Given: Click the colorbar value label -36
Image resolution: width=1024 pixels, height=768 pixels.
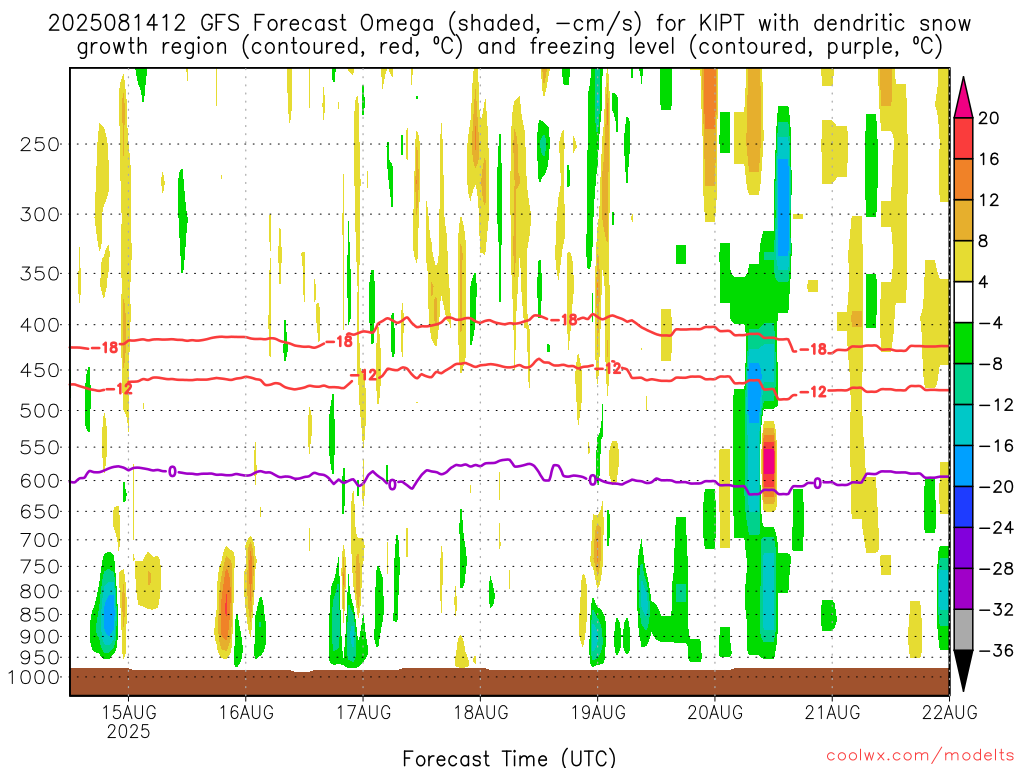Looking at the screenshot, I should coord(996,650).
